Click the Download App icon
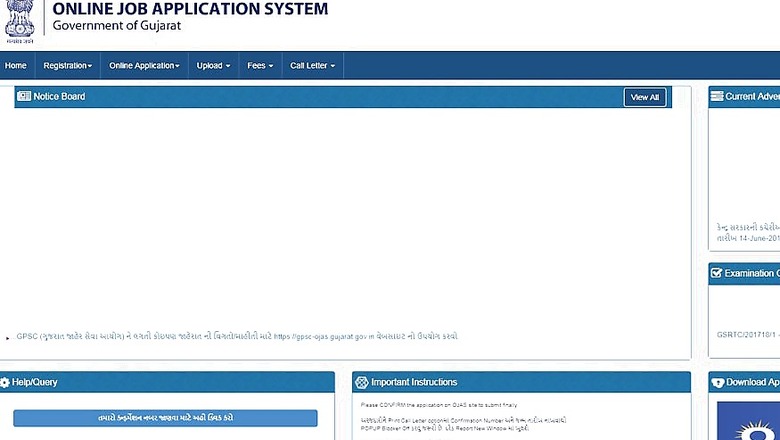Viewport: 780px width, 440px height. (x=718, y=383)
